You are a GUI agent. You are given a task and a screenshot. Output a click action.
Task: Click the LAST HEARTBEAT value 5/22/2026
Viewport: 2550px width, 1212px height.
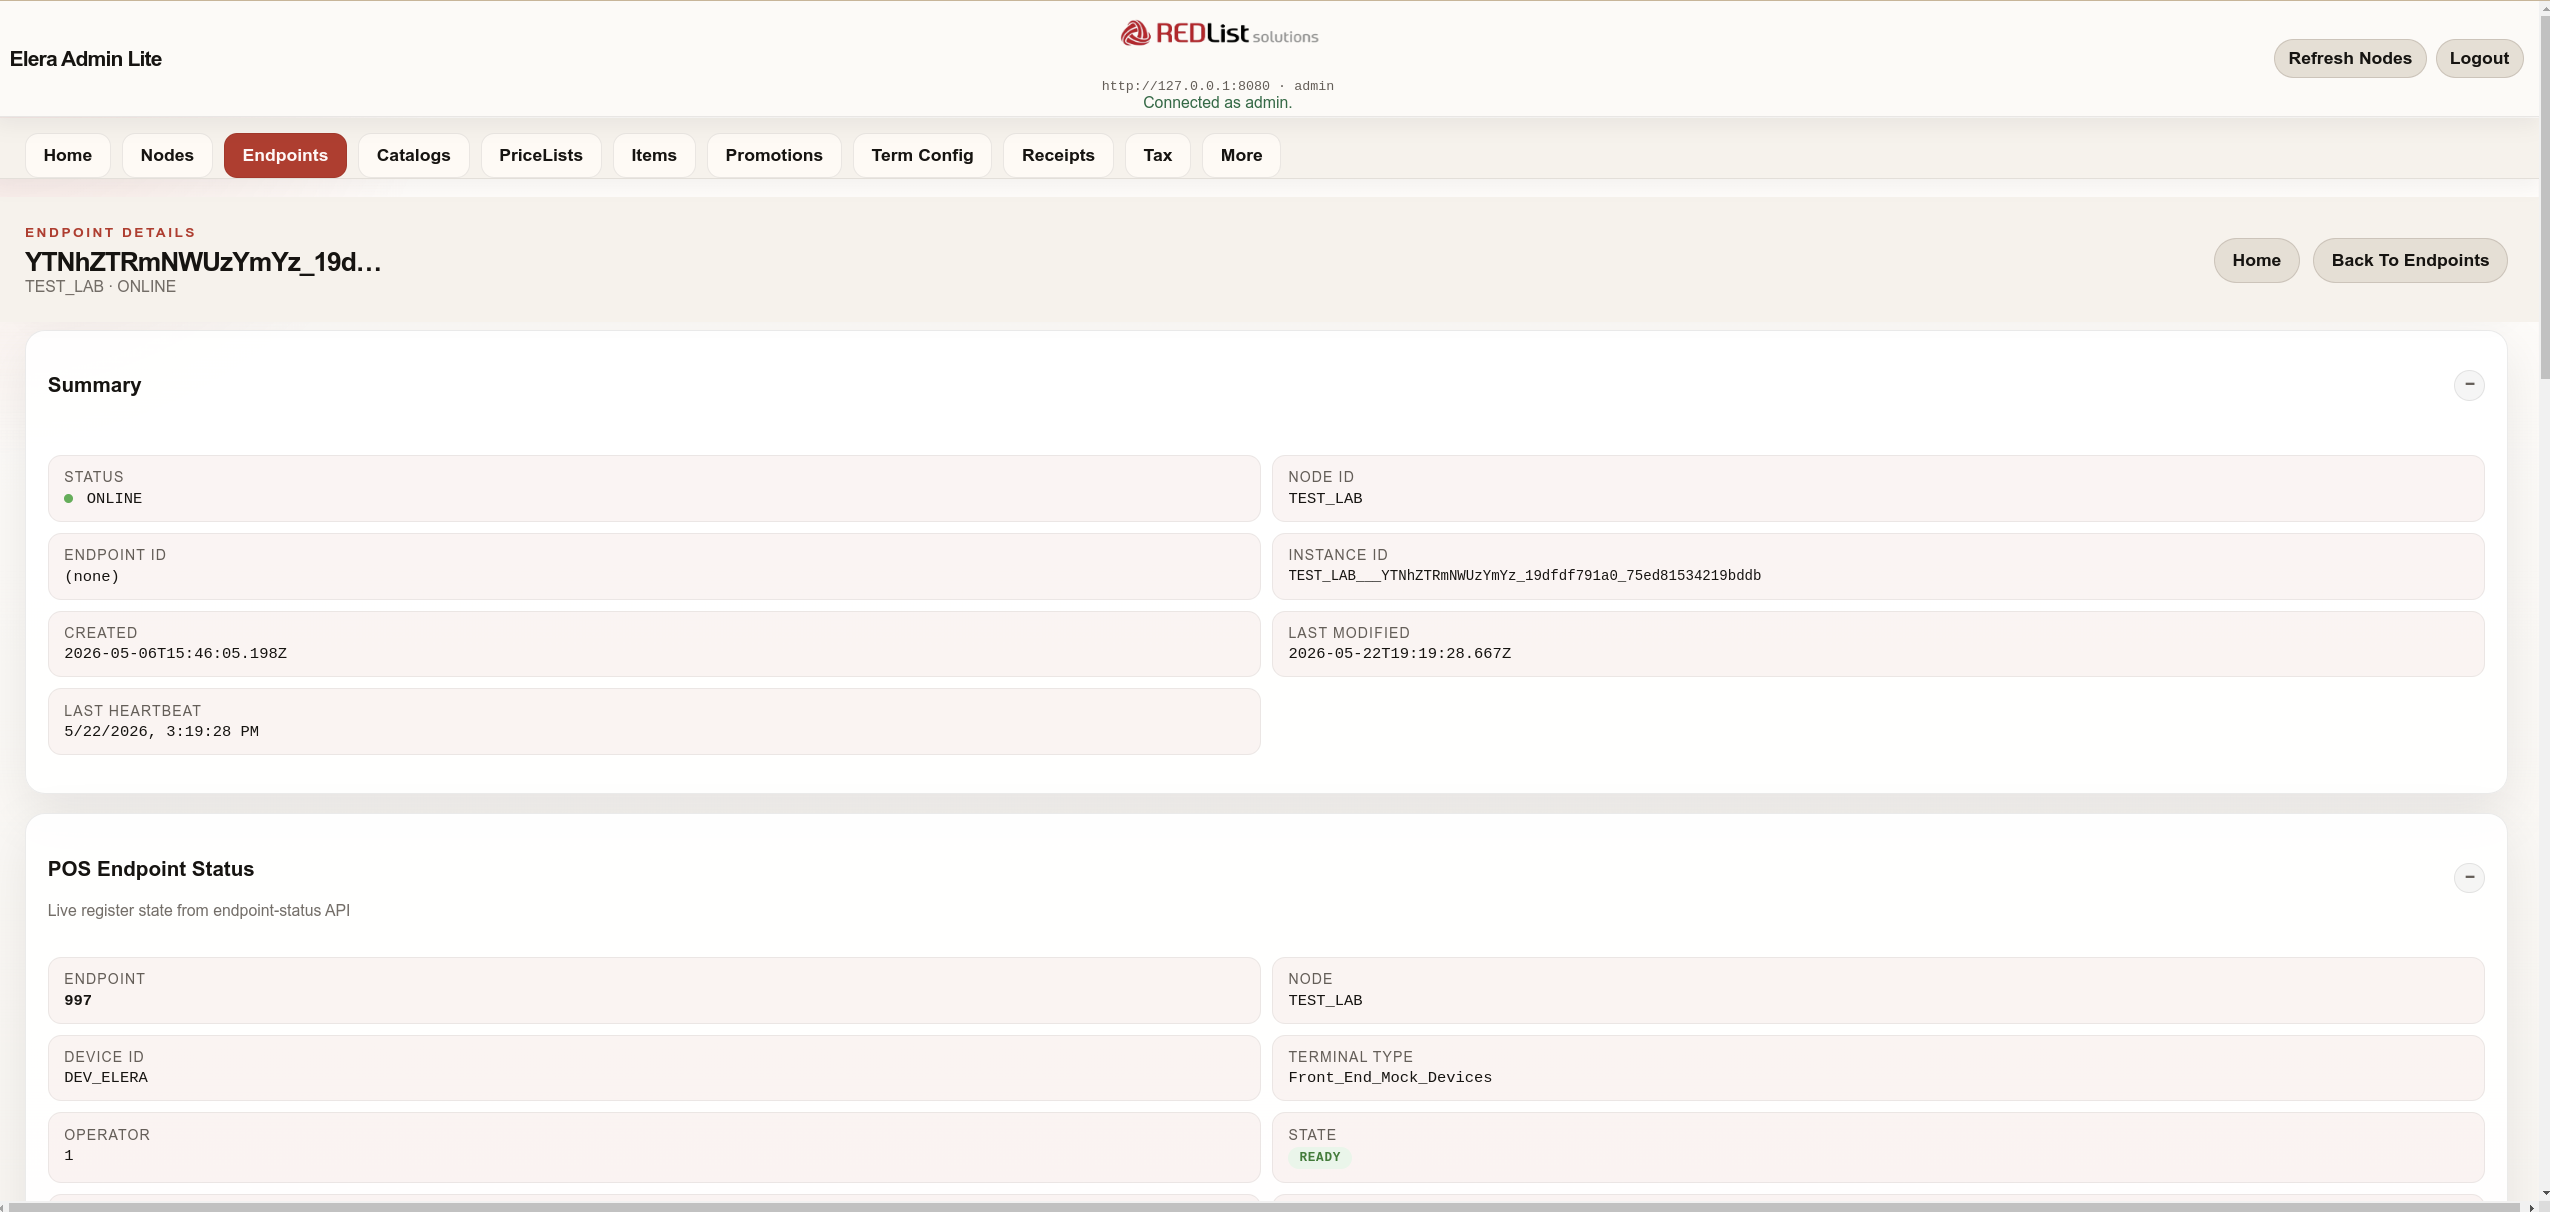(161, 731)
